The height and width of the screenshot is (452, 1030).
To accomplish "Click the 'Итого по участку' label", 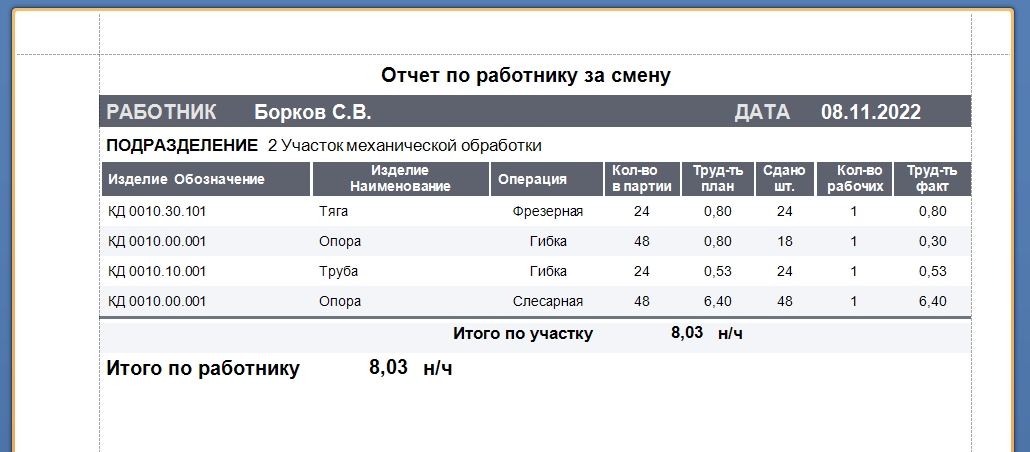I will [x=523, y=334].
